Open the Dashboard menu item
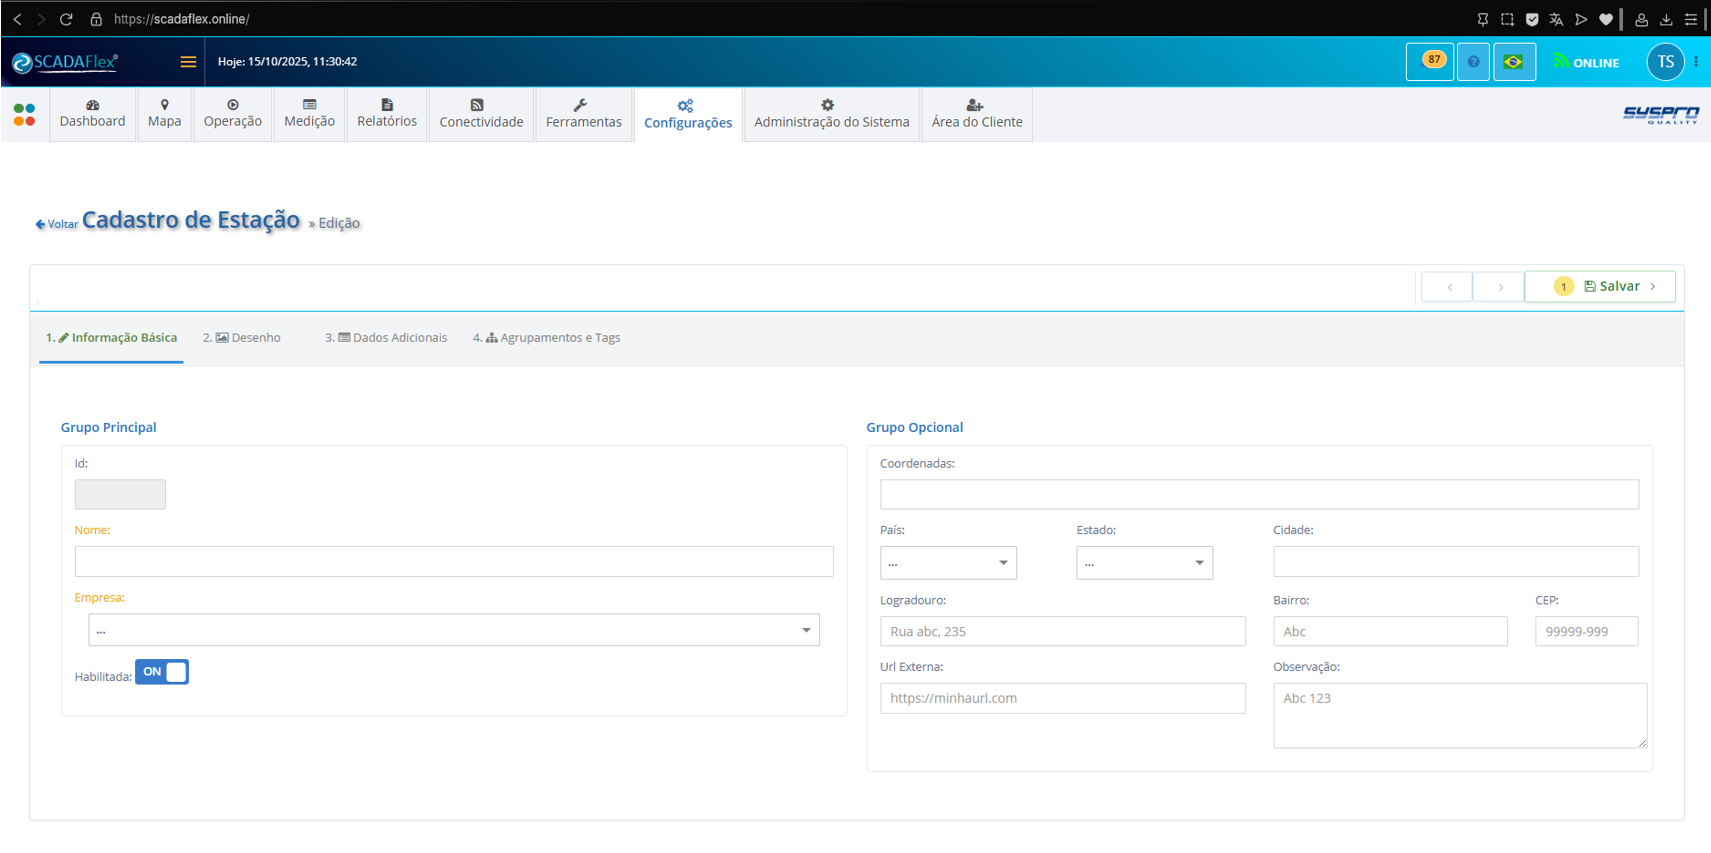Screen dimensions: 1711x853 tap(92, 114)
